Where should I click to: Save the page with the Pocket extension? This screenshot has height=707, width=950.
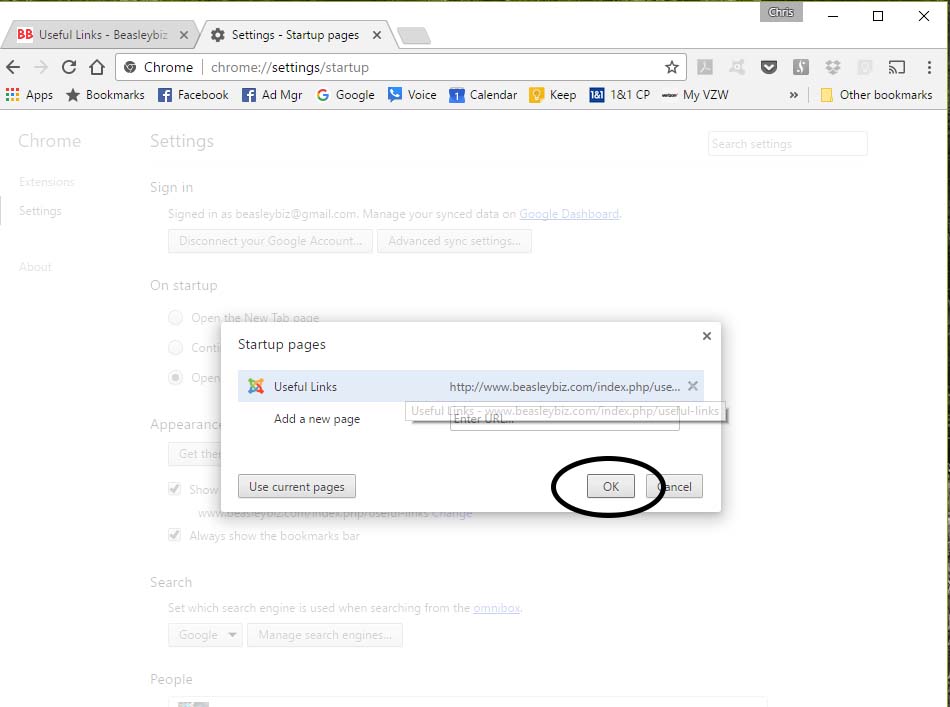click(769, 66)
